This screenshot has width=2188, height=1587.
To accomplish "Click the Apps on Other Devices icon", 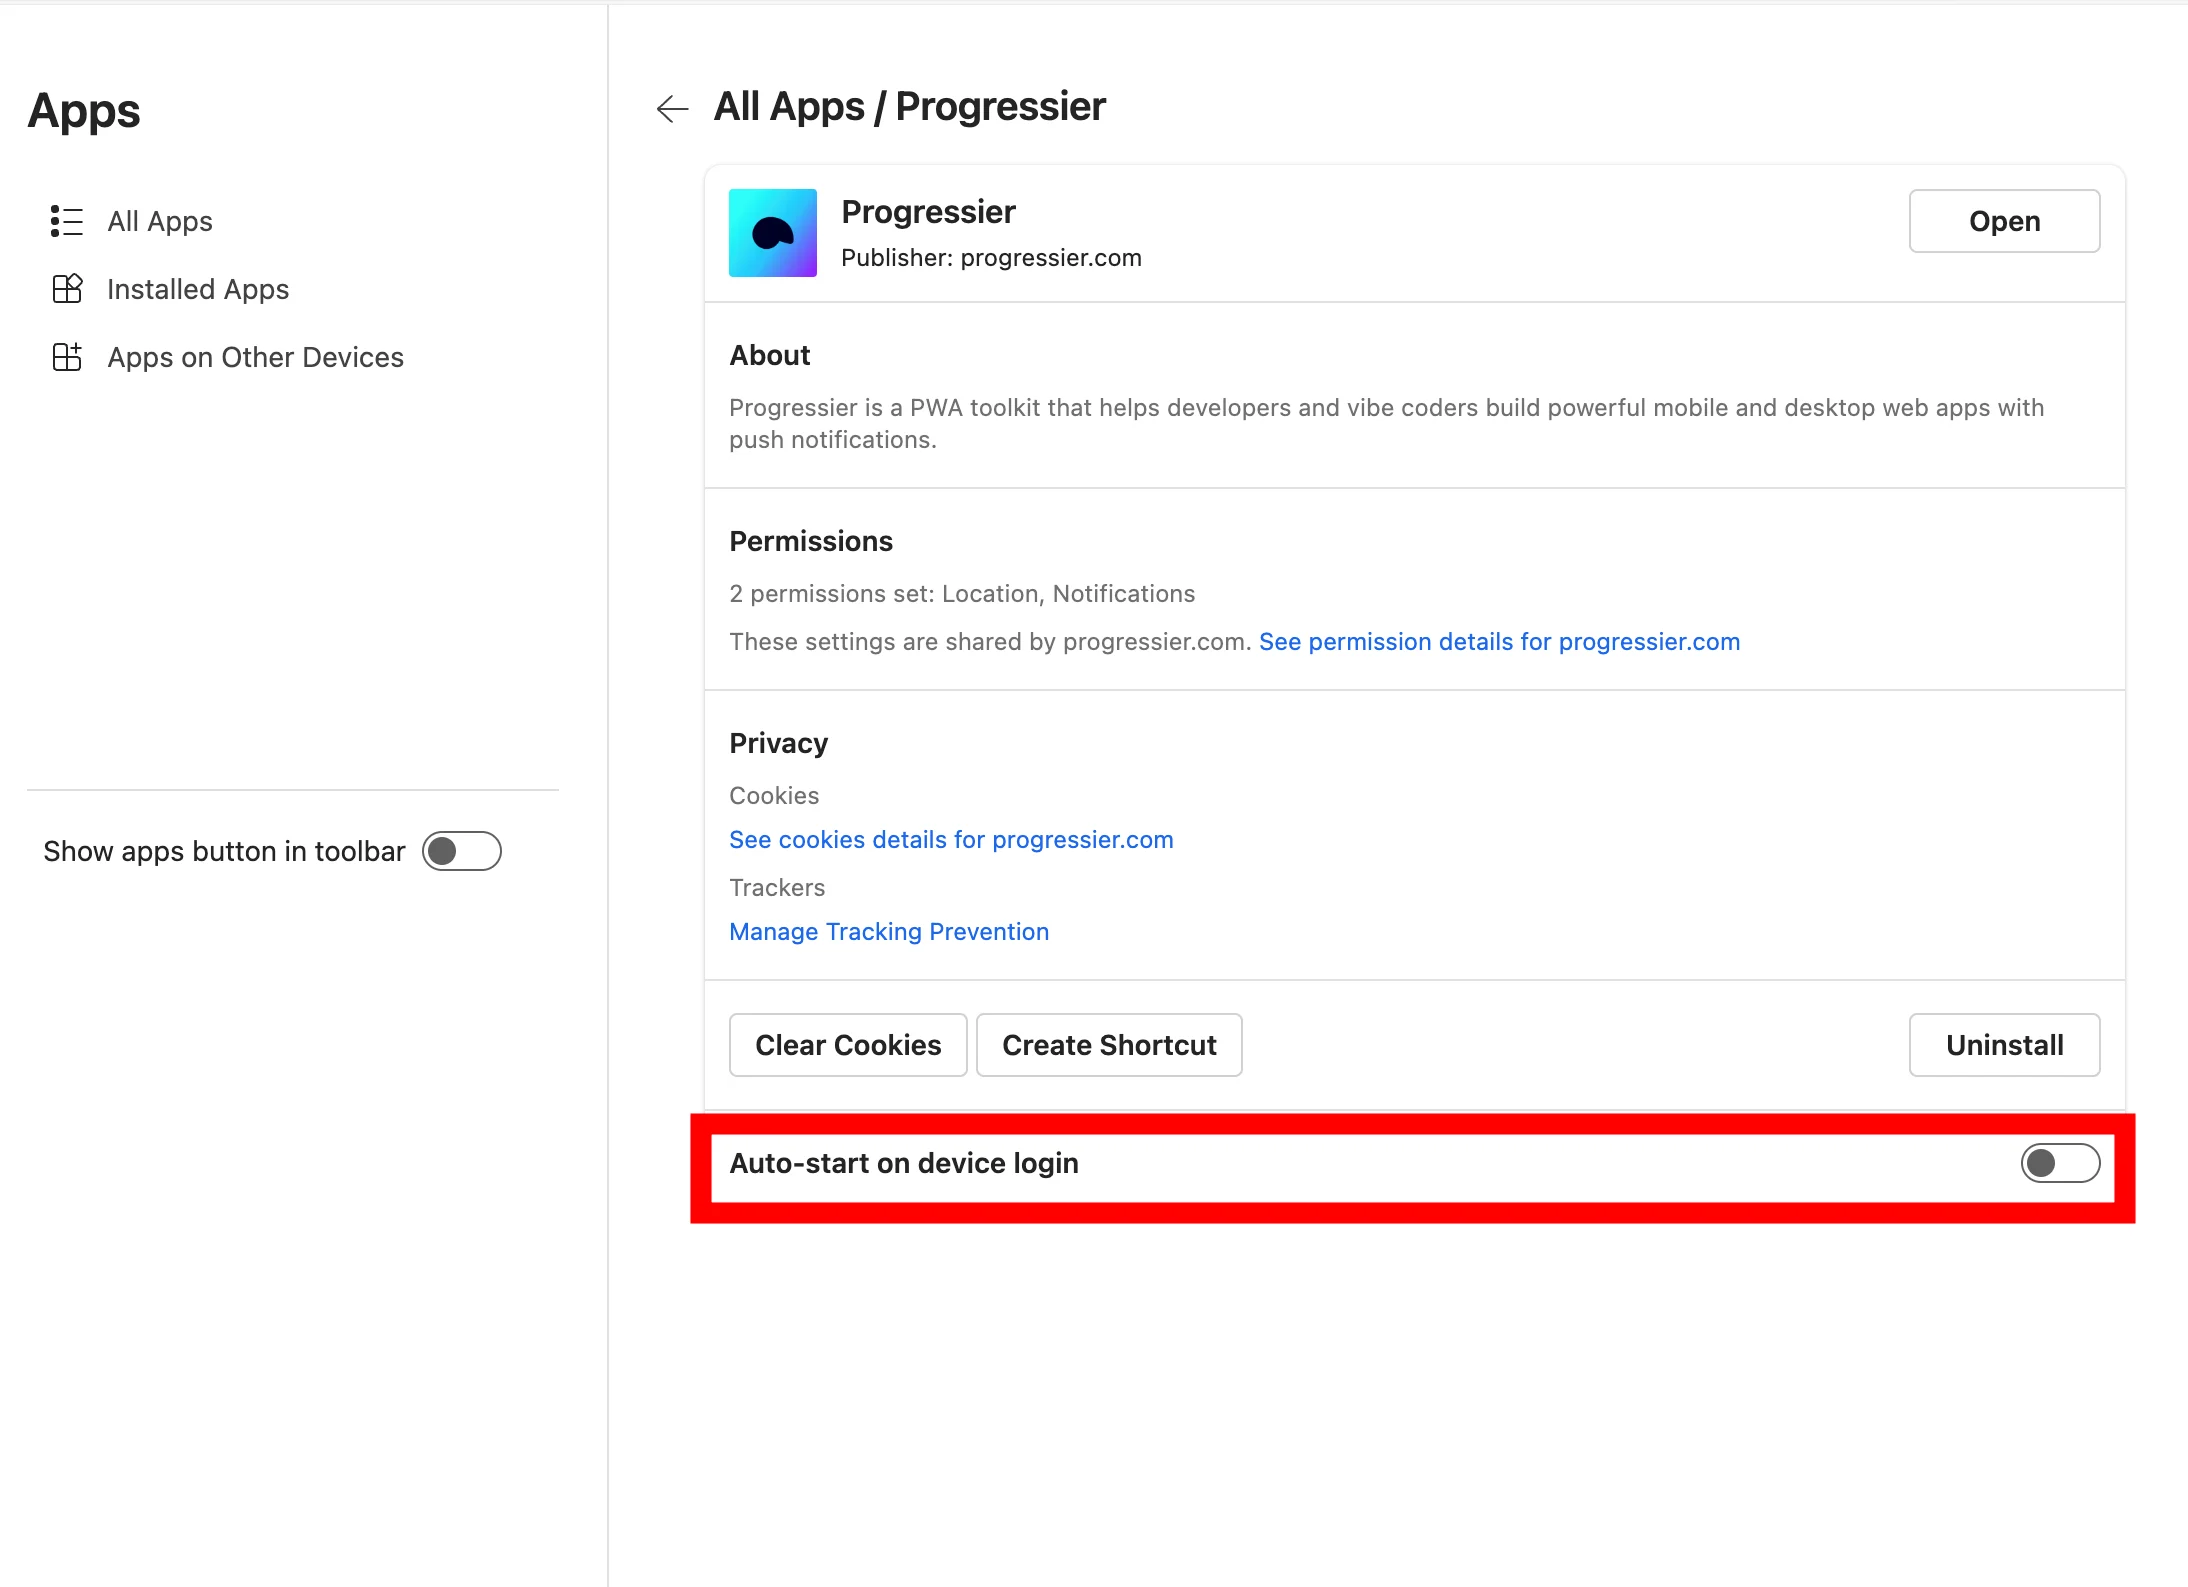I will point(66,357).
